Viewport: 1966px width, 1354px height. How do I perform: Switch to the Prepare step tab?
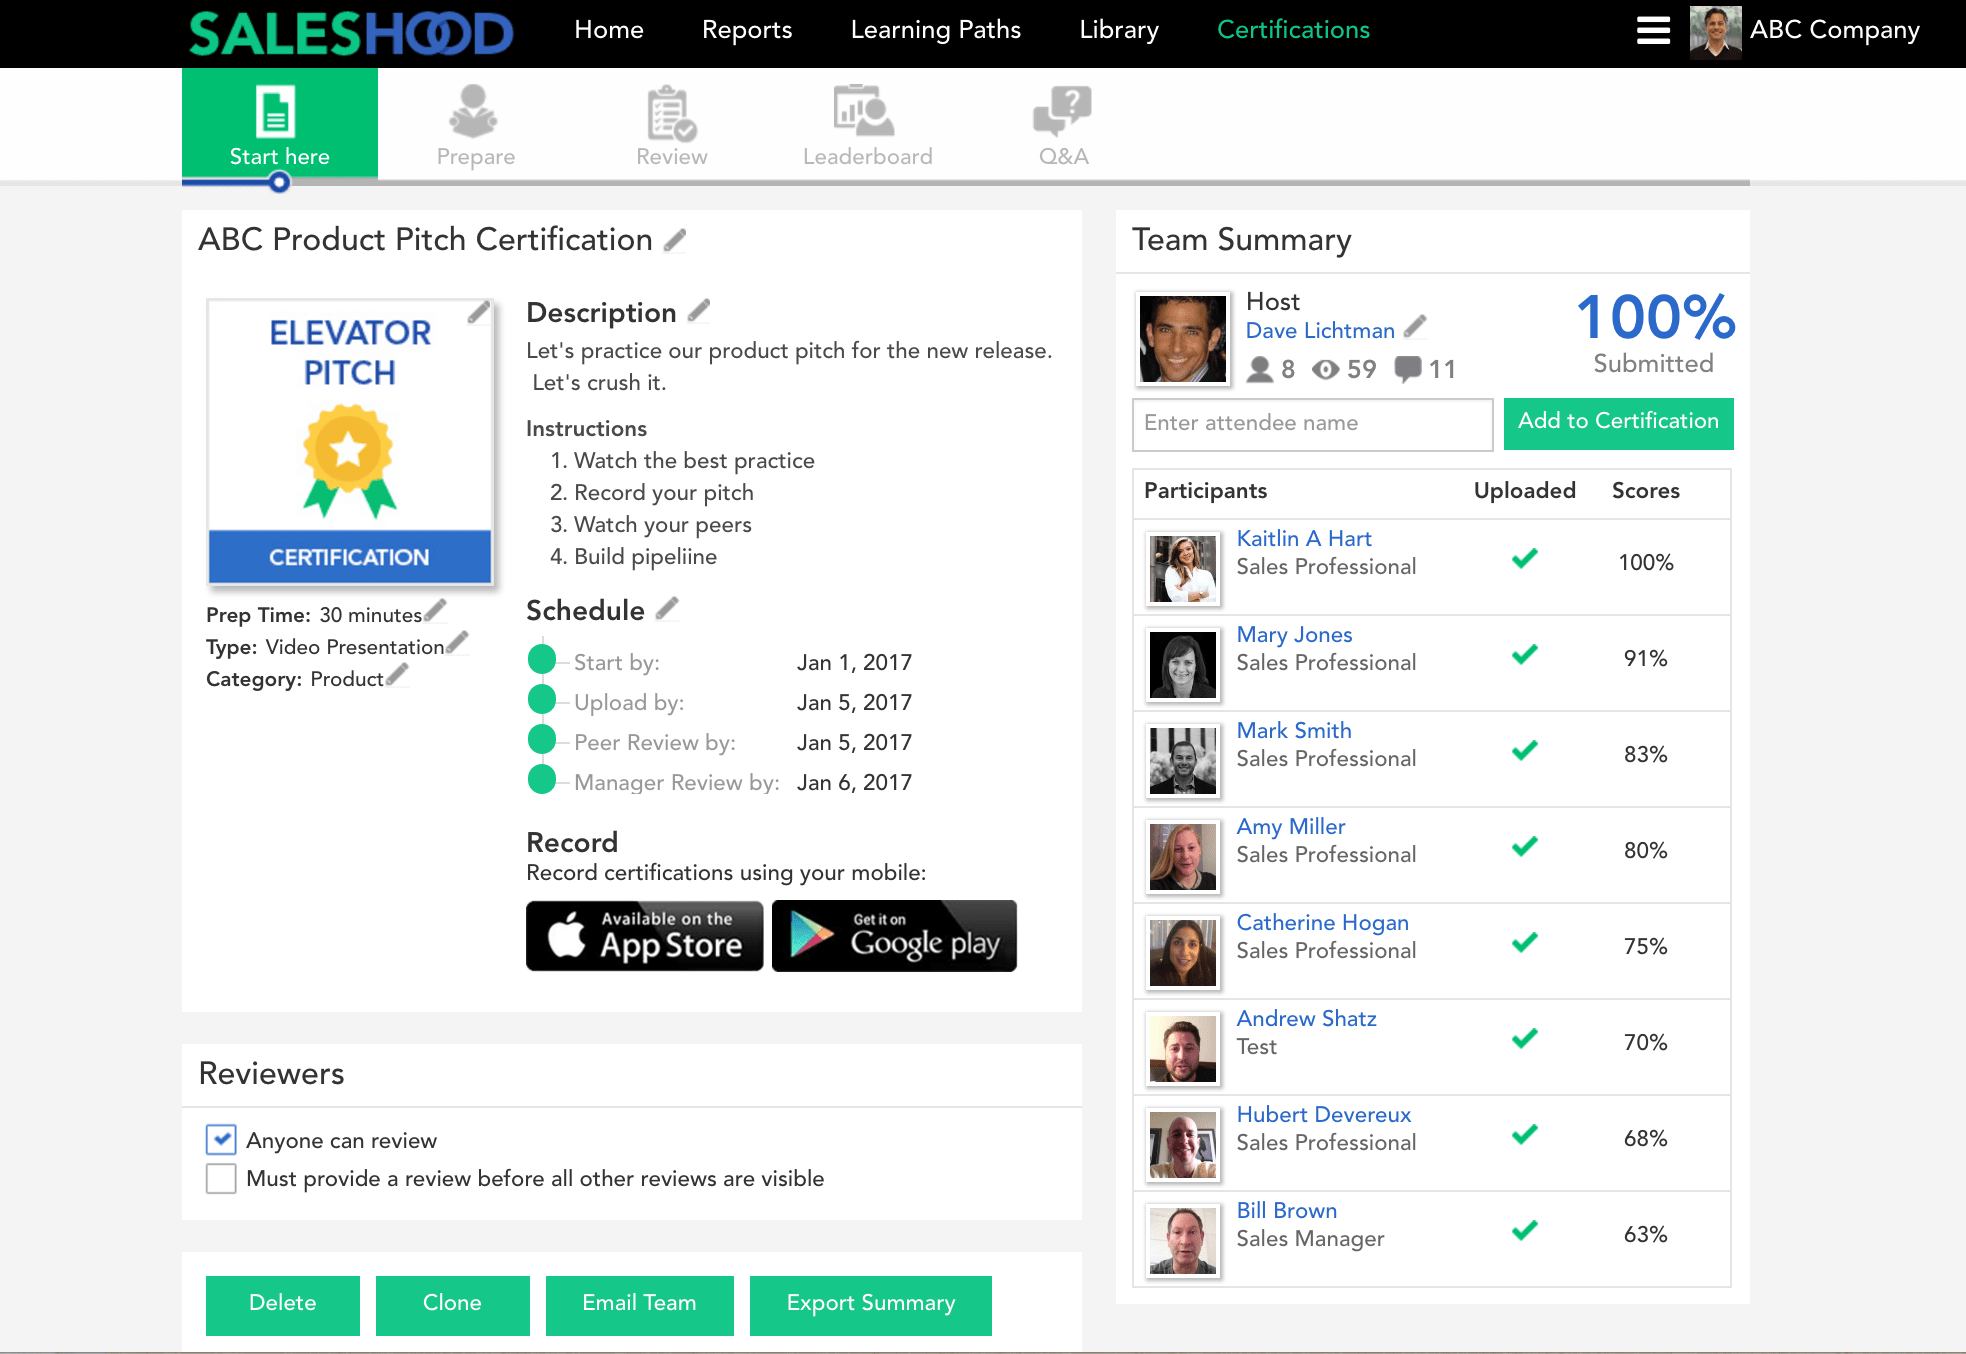[x=476, y=126]
